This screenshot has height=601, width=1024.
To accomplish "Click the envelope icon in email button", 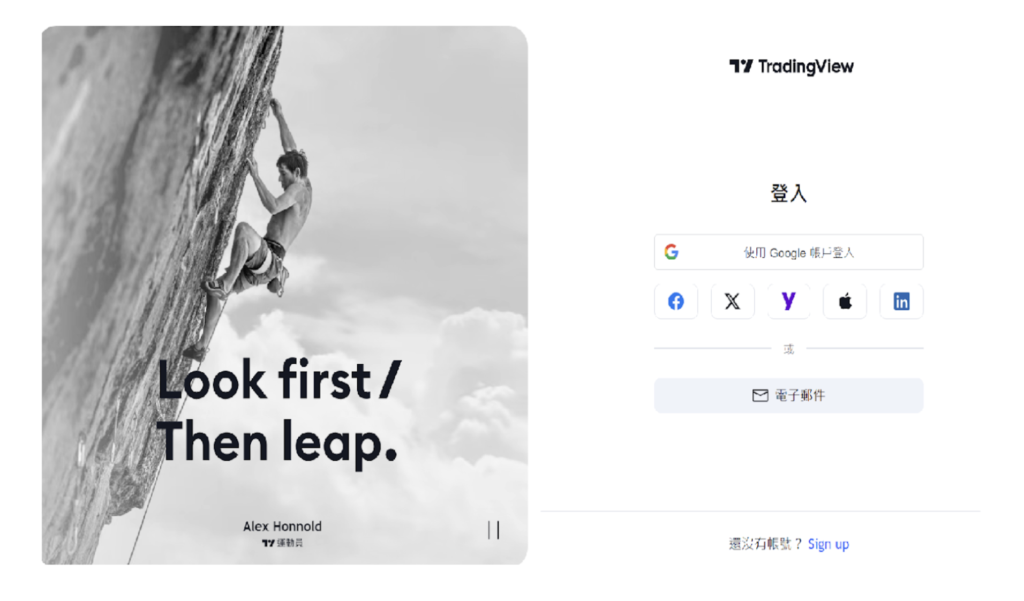I will point(760,395).
